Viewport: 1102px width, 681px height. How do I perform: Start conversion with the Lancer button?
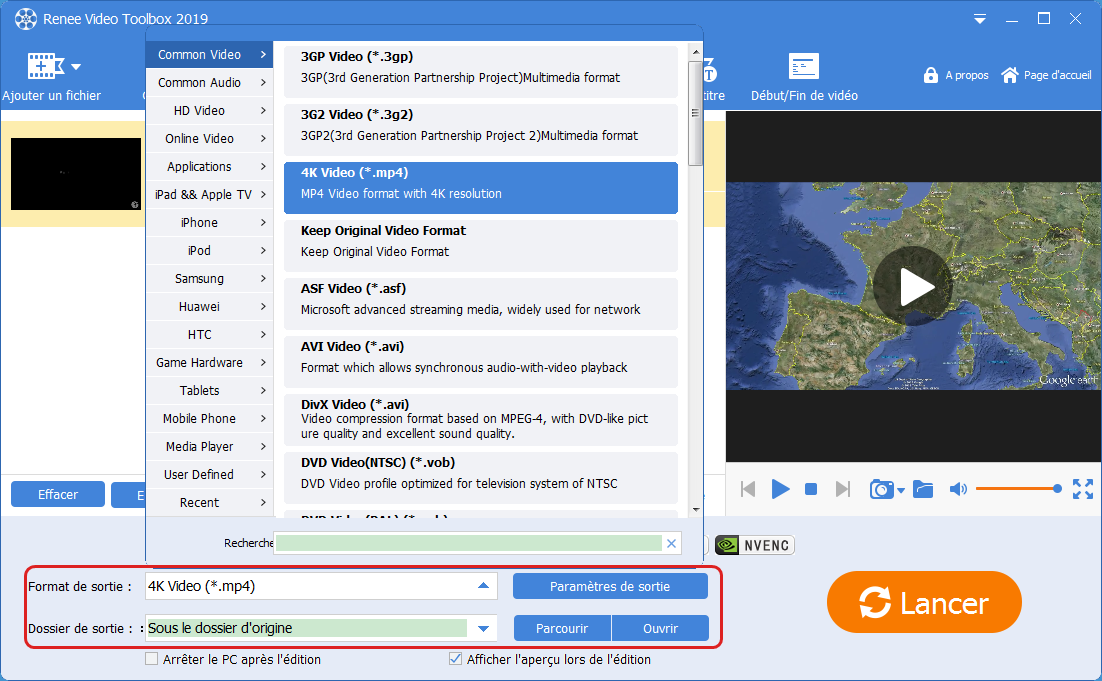tap(924, 603)
